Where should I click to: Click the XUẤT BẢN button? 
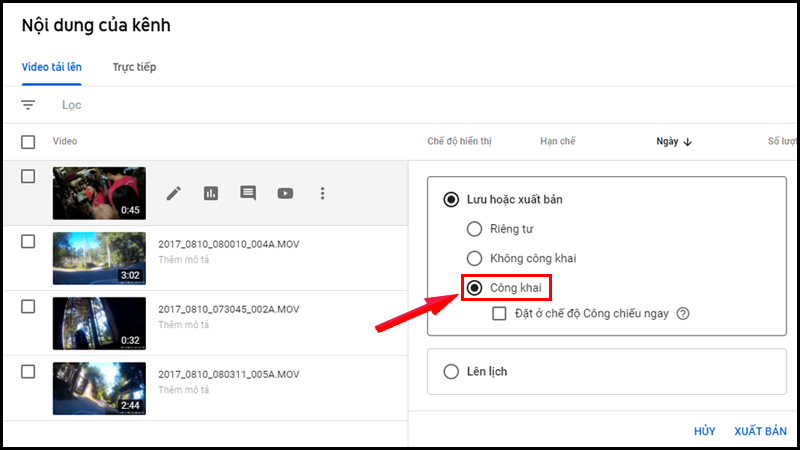click(760, 431)
